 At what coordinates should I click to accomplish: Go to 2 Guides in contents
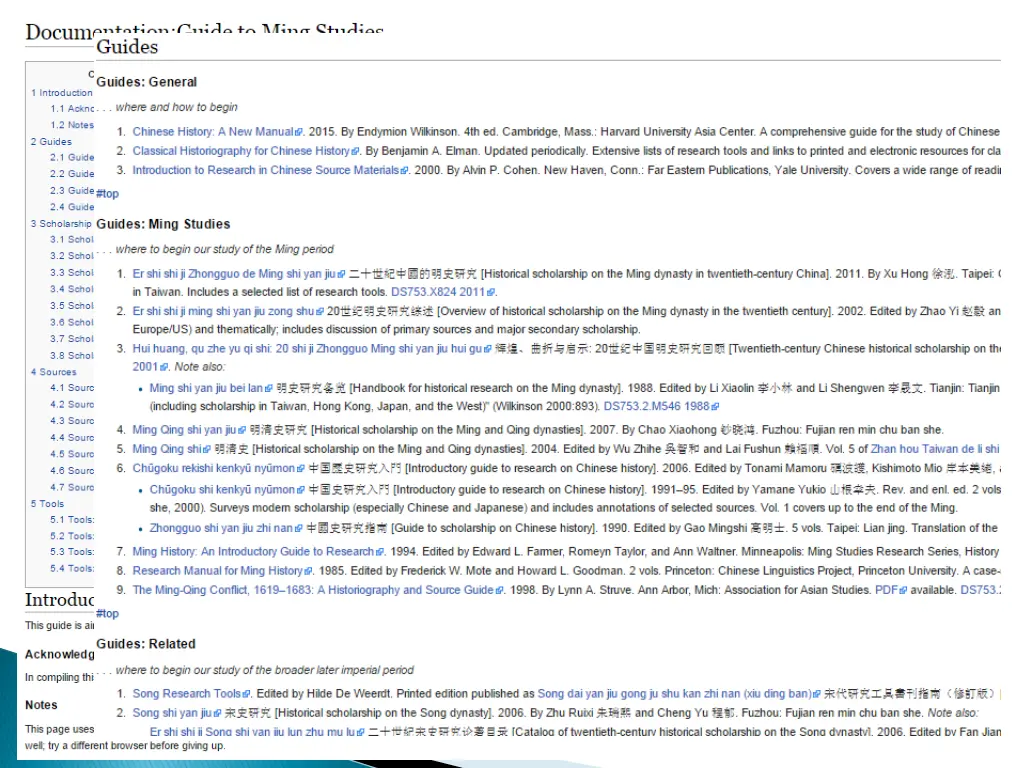[x=51, y=142]
